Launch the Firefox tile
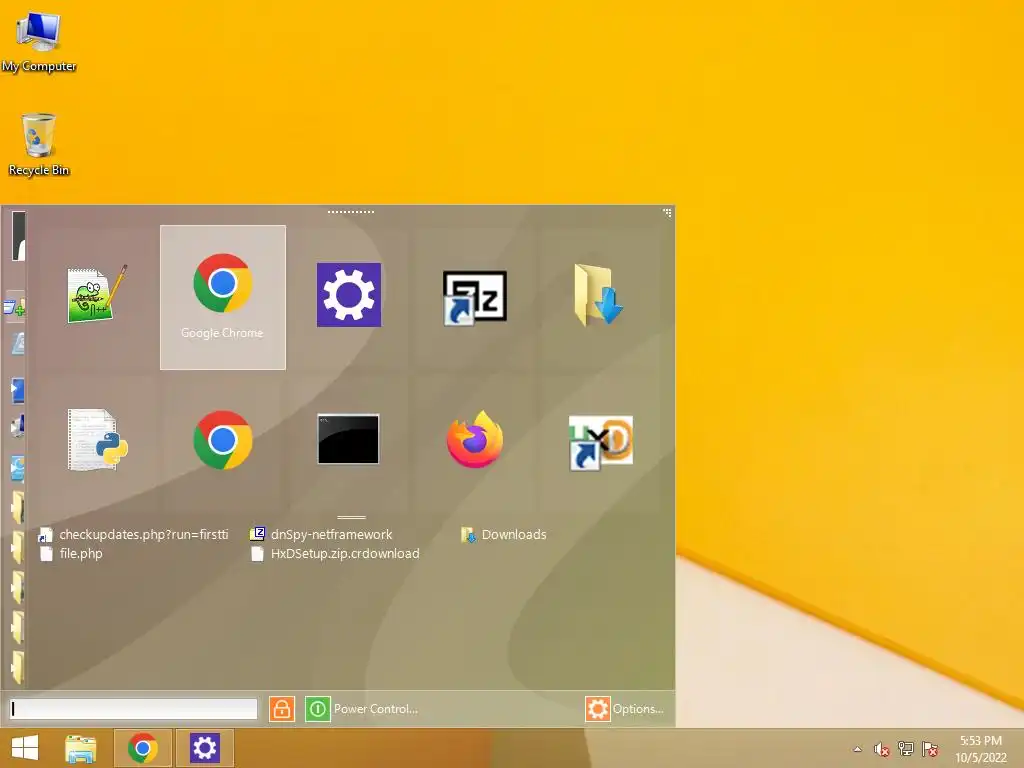Image resolution: width=1024 pixels, height=768 pixels. point(475,440)
